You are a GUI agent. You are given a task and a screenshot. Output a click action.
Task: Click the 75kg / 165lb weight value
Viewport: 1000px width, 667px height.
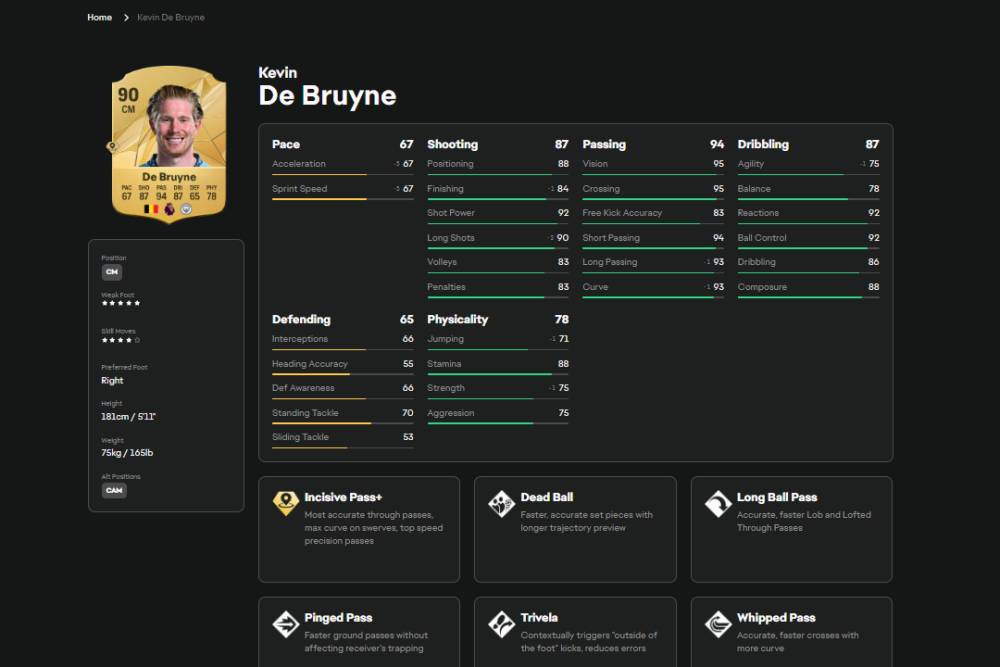coord(127,453)
